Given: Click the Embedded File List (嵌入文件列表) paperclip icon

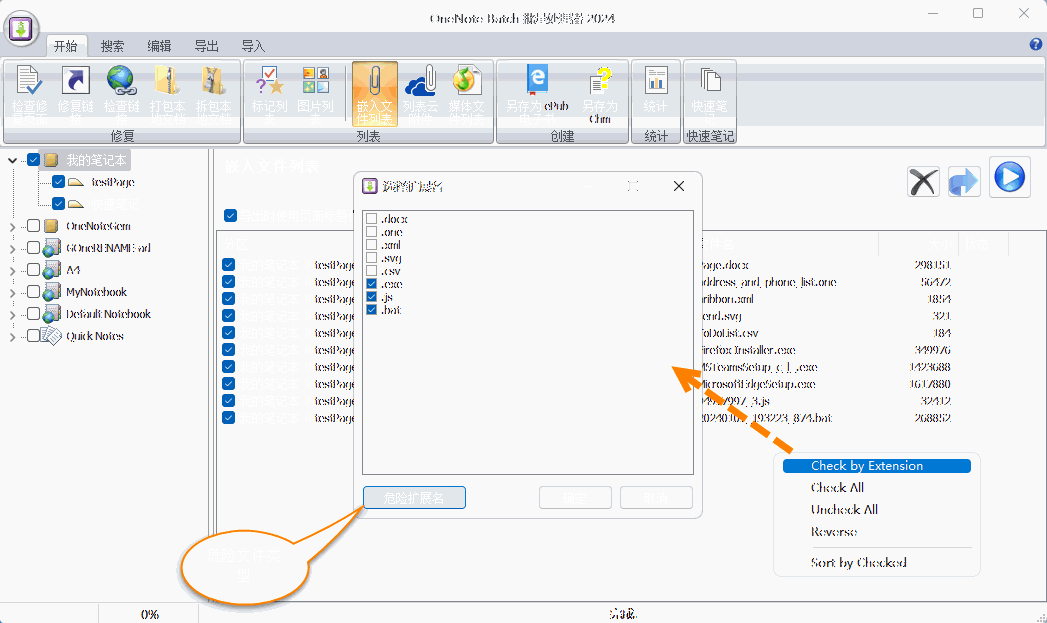Looking at the screenshot, I should [375, 94].
